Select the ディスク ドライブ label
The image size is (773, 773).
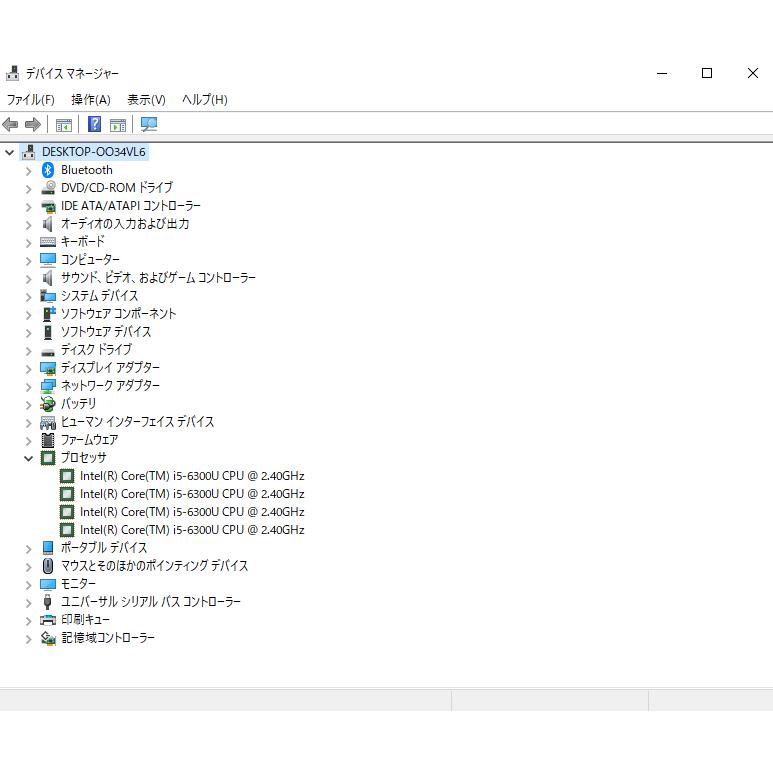click(96, 350)
